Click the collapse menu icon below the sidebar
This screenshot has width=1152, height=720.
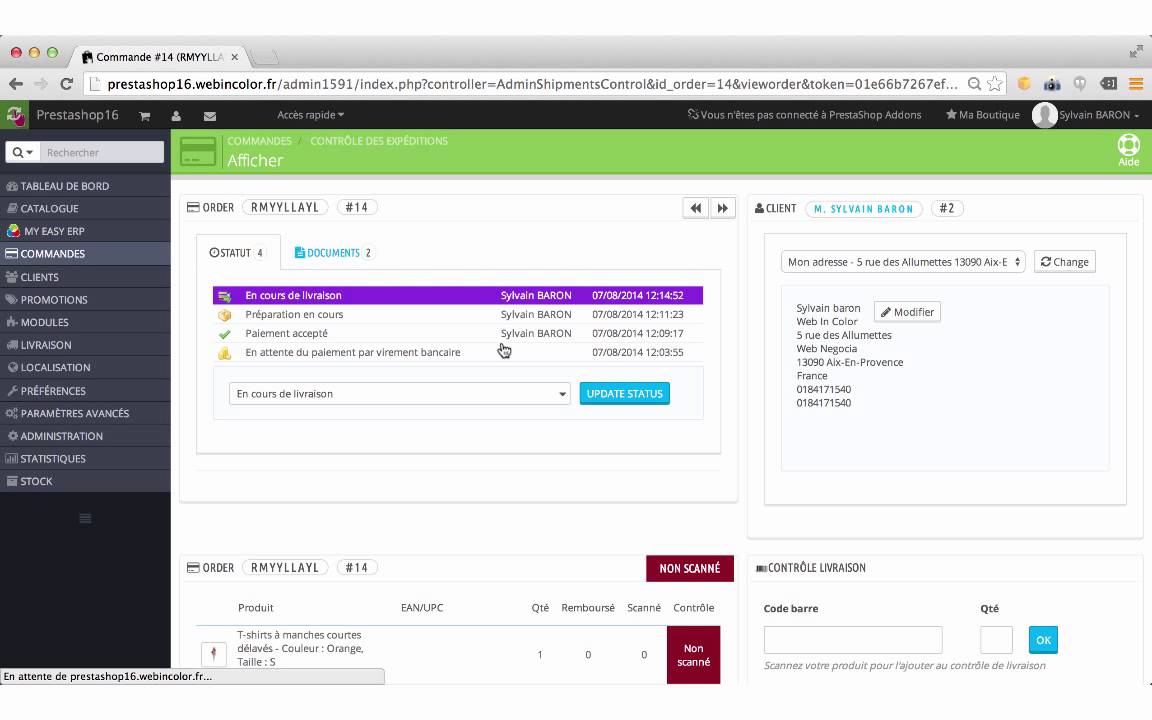tap(85, 519)
